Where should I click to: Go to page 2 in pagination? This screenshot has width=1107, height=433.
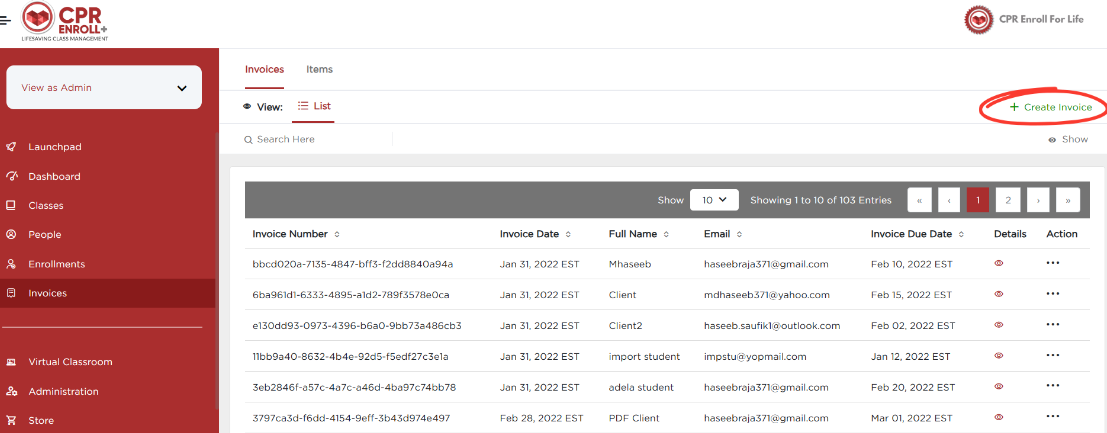coord(1008,200)
